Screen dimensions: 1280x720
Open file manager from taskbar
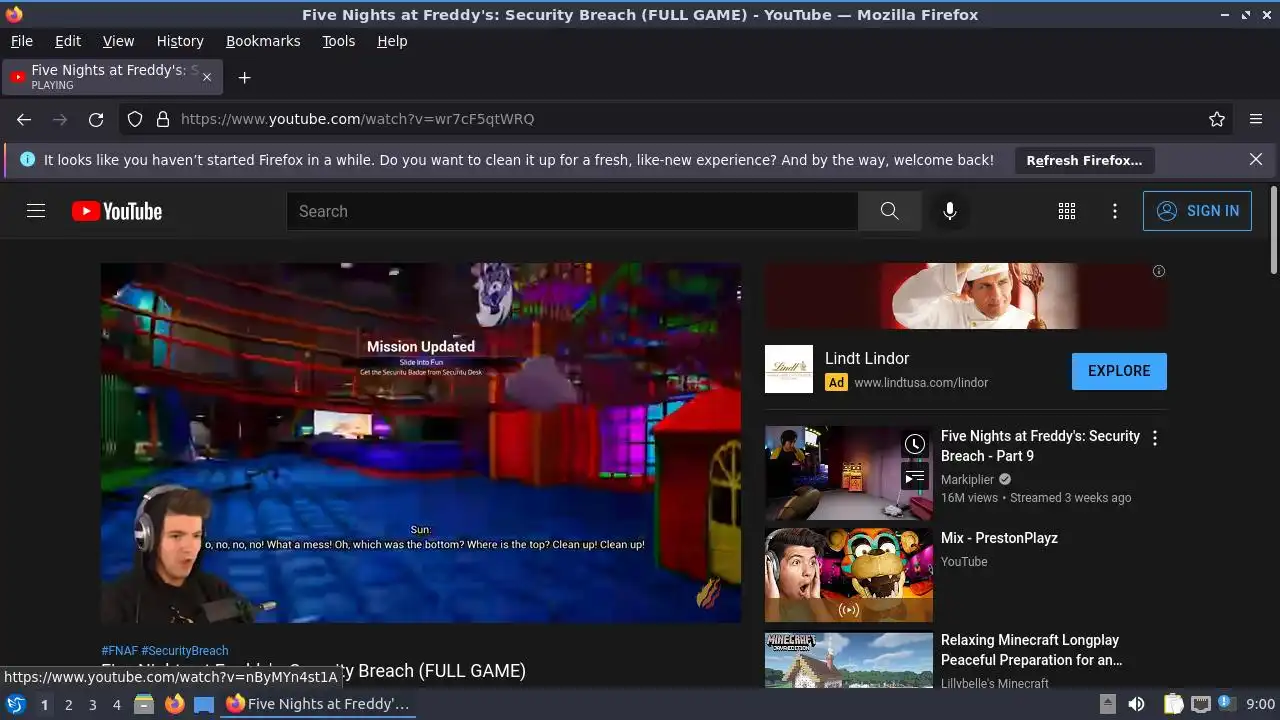(144, 704)
